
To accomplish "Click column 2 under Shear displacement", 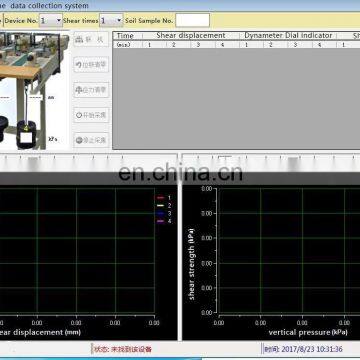I will (x=174, y=44).
